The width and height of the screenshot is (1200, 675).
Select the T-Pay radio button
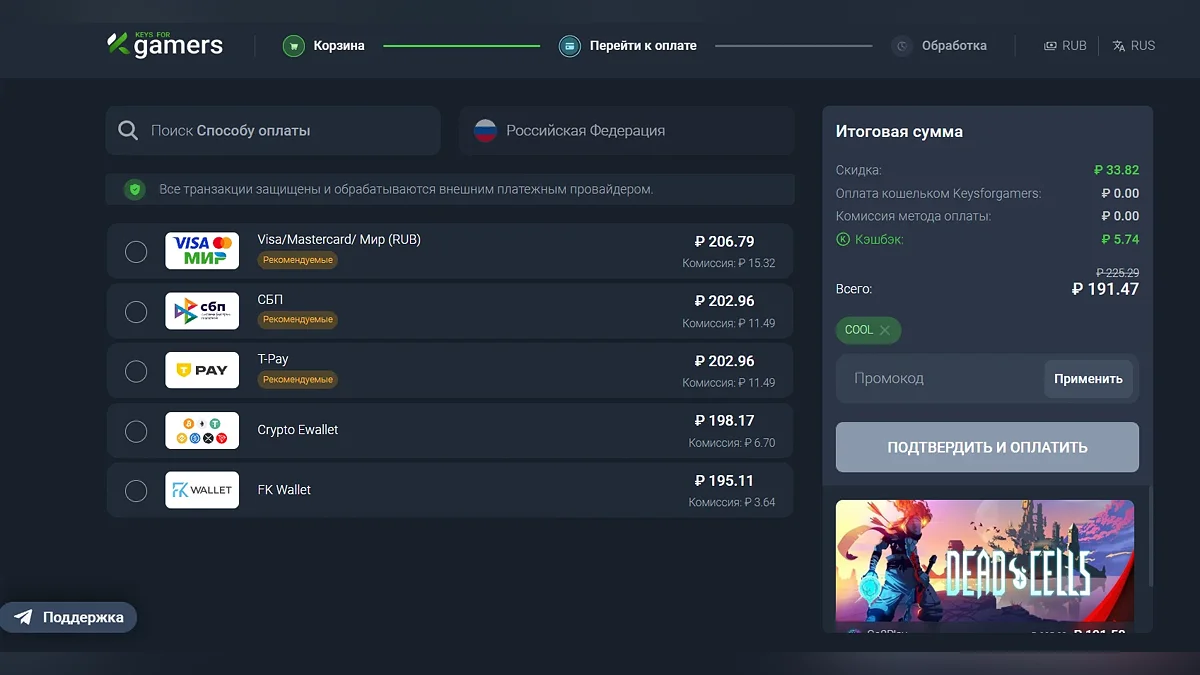(x=136, y=371)
